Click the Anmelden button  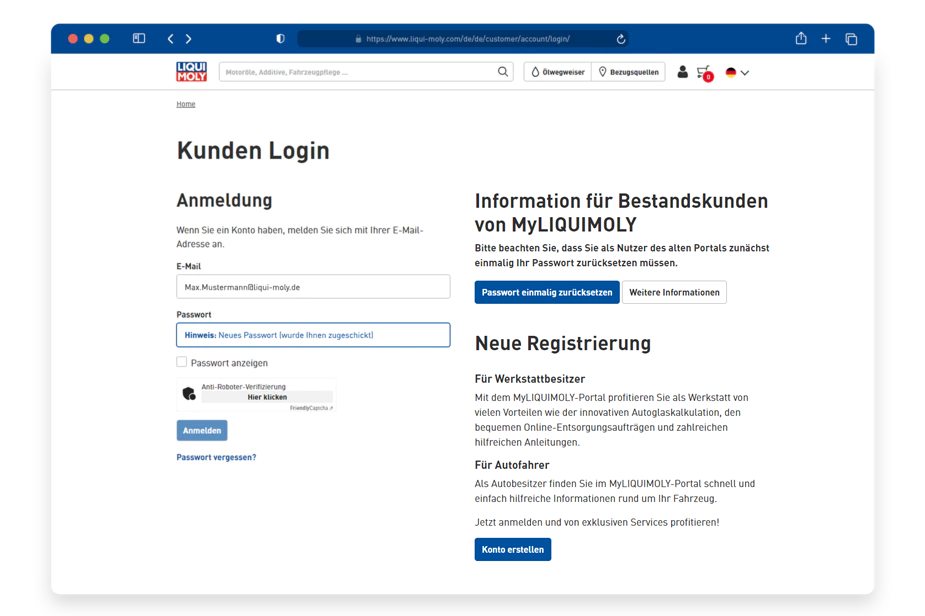pyautogui.click(x=202, y=430)
